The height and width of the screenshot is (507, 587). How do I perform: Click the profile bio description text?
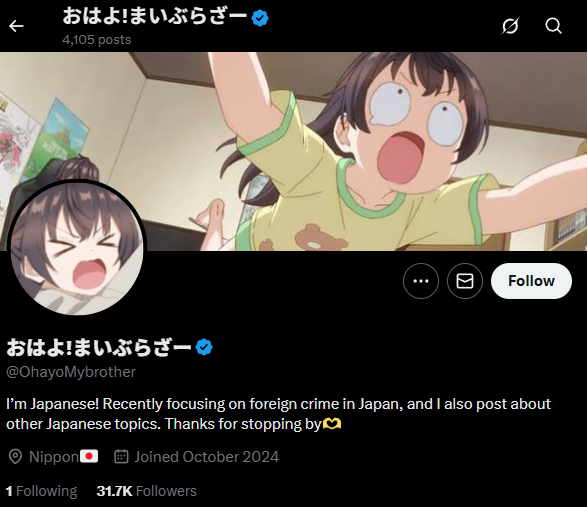[279, 414]
